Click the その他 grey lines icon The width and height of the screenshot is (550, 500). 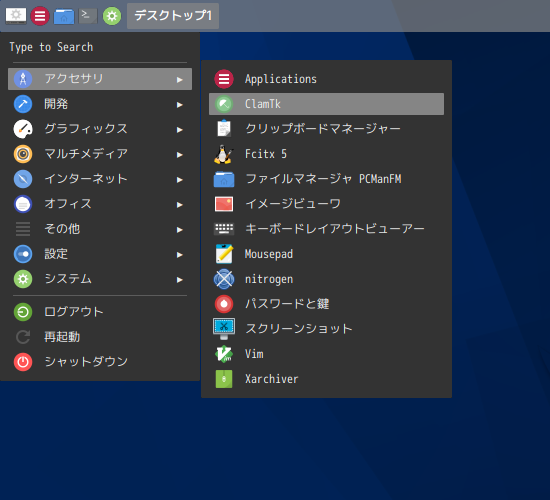pyautogui.click(x=23, y=229)
